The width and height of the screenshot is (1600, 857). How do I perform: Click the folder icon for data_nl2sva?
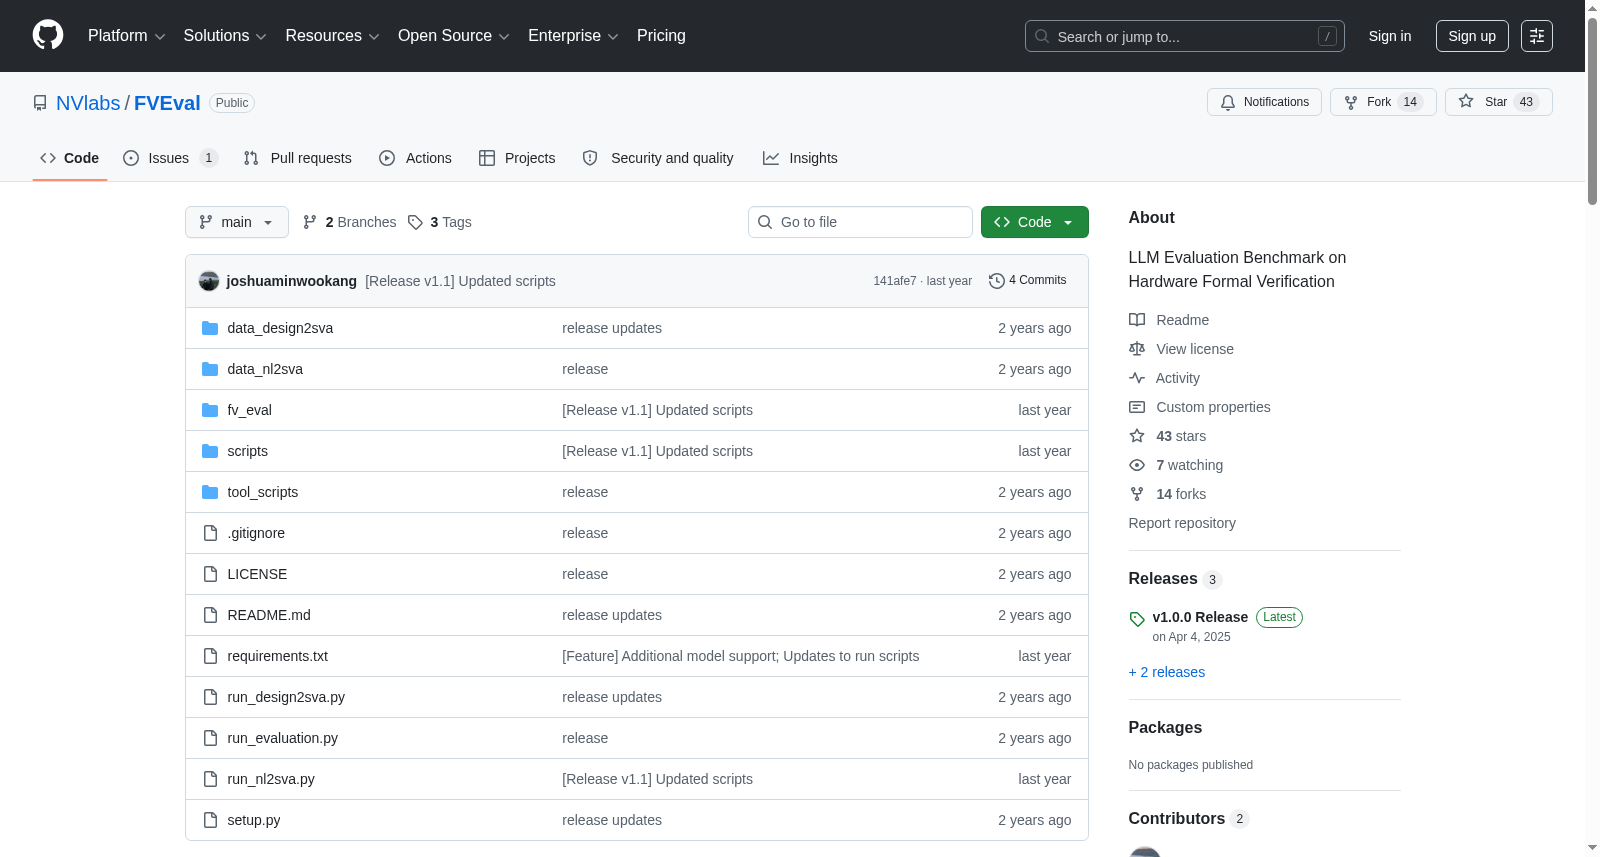[210, 369]
